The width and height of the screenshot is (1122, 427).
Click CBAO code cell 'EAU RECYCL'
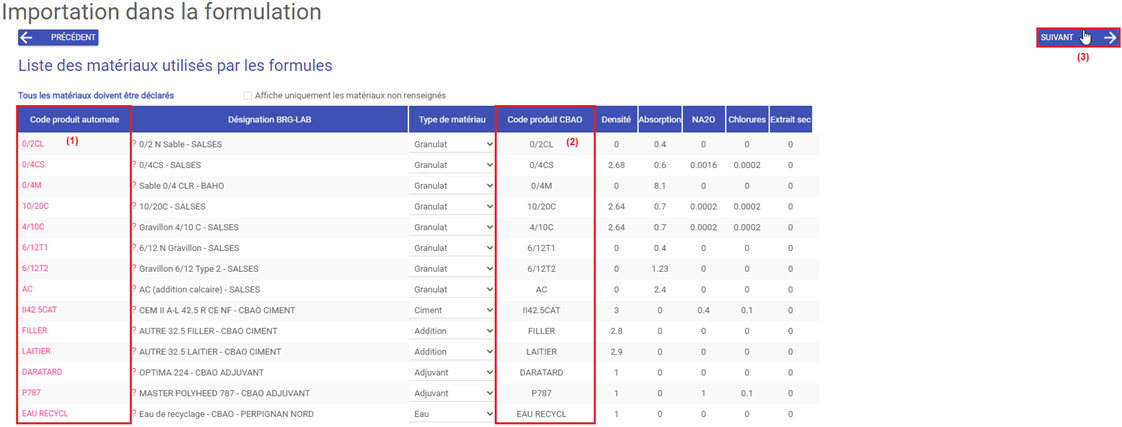(x=542, y=413)
